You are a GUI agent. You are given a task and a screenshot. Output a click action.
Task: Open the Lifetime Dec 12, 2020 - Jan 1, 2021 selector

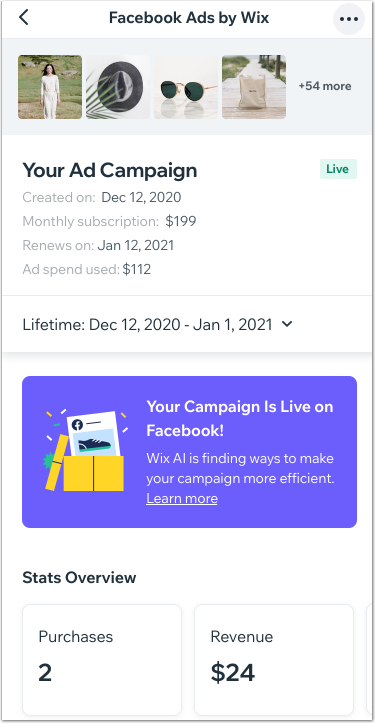coord(158,325)
